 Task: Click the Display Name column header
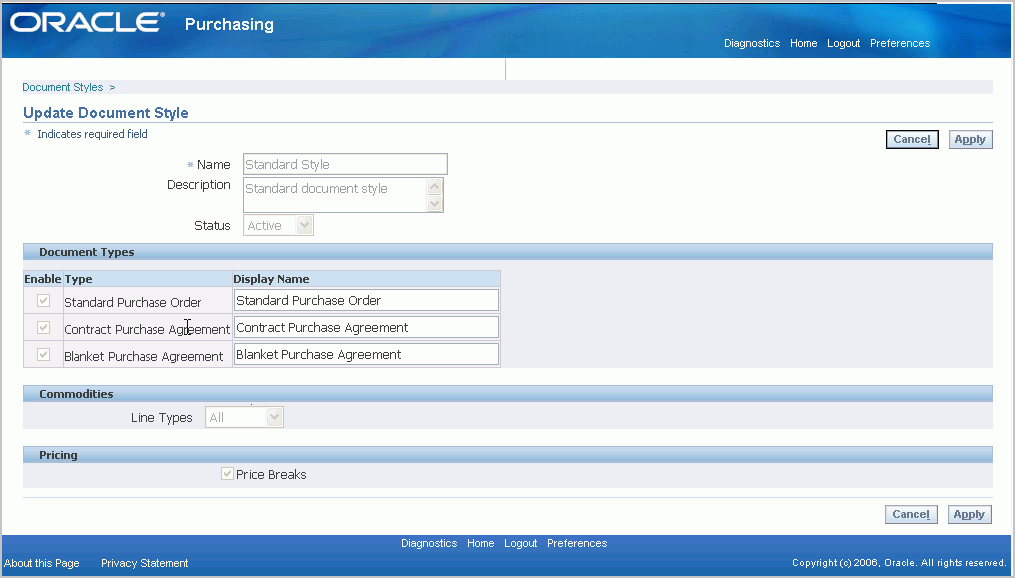(x=271, y=279)
